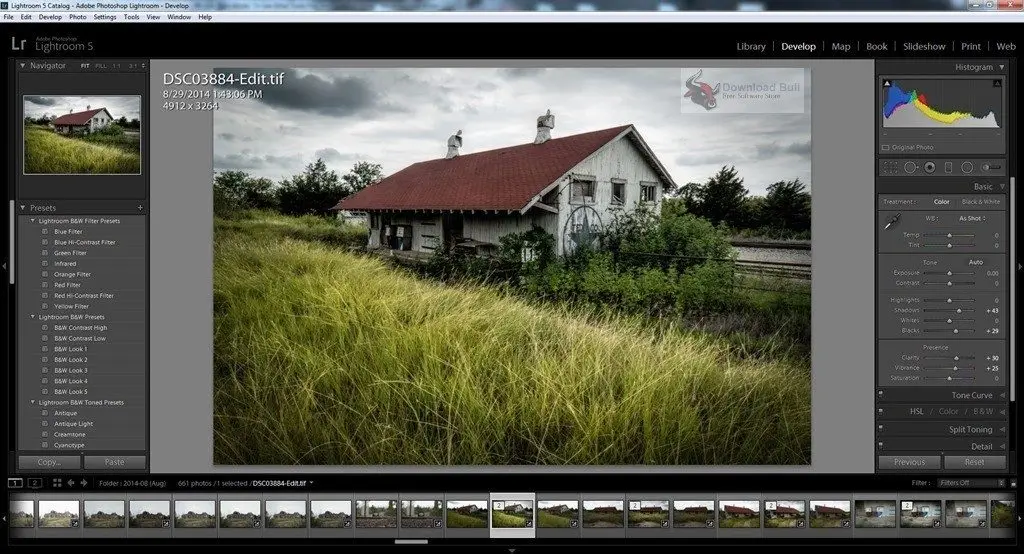Adjust the Clarity slider handle
The height and width of the screenshot is (554, 1024).
(956, 358)
